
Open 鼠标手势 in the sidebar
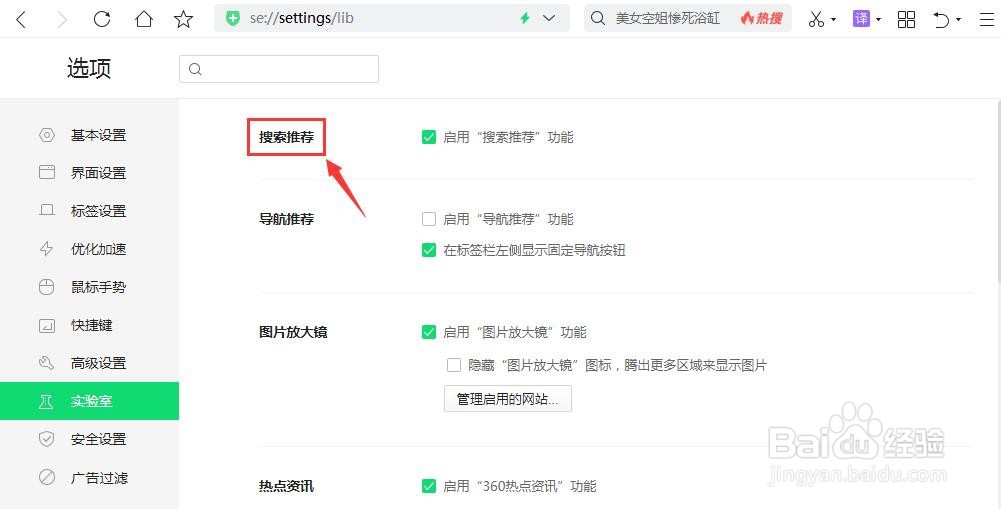[x=89, y=287]
